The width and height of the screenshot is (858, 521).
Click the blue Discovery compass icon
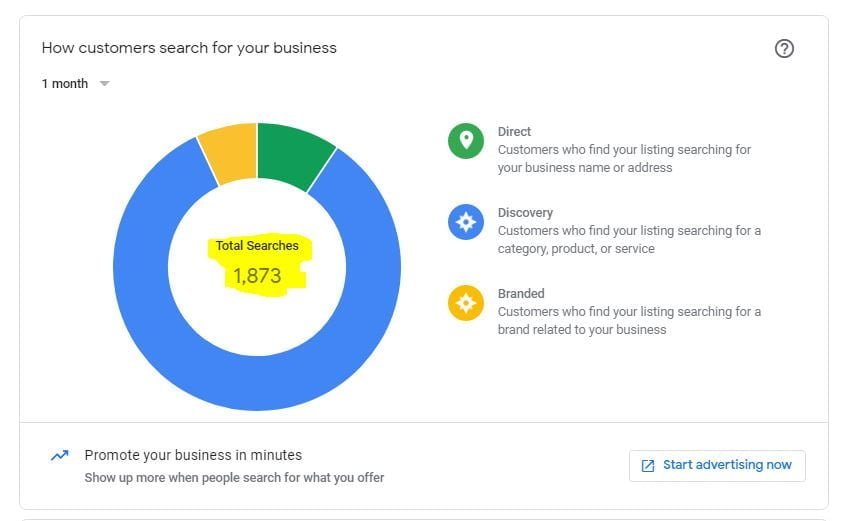pyautogui.click(x=465, y=222)
